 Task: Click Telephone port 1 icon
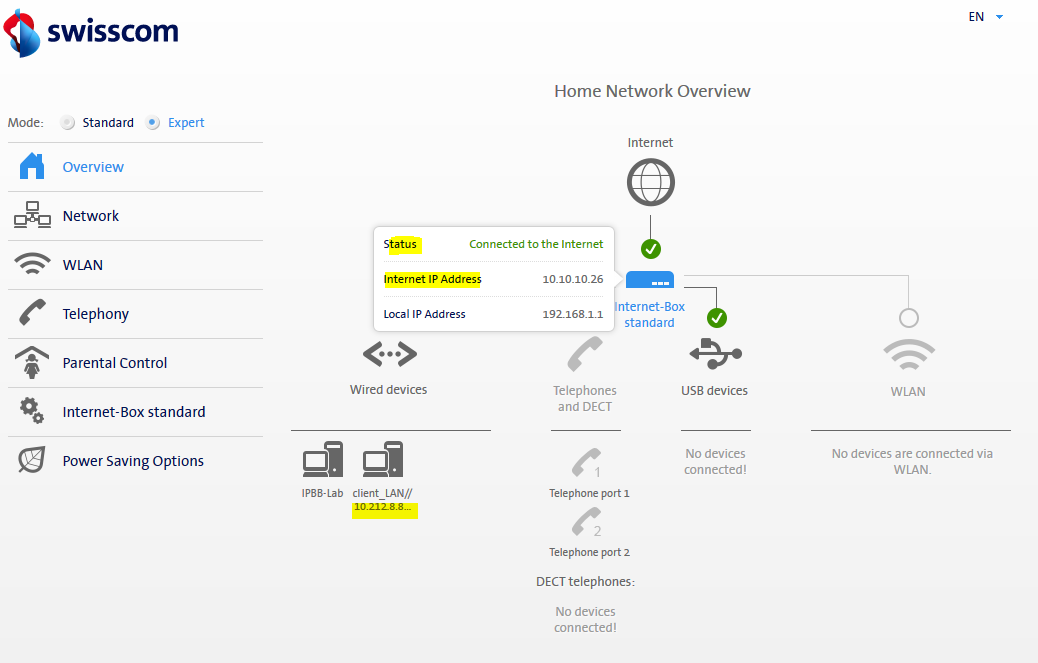[588, 464]
